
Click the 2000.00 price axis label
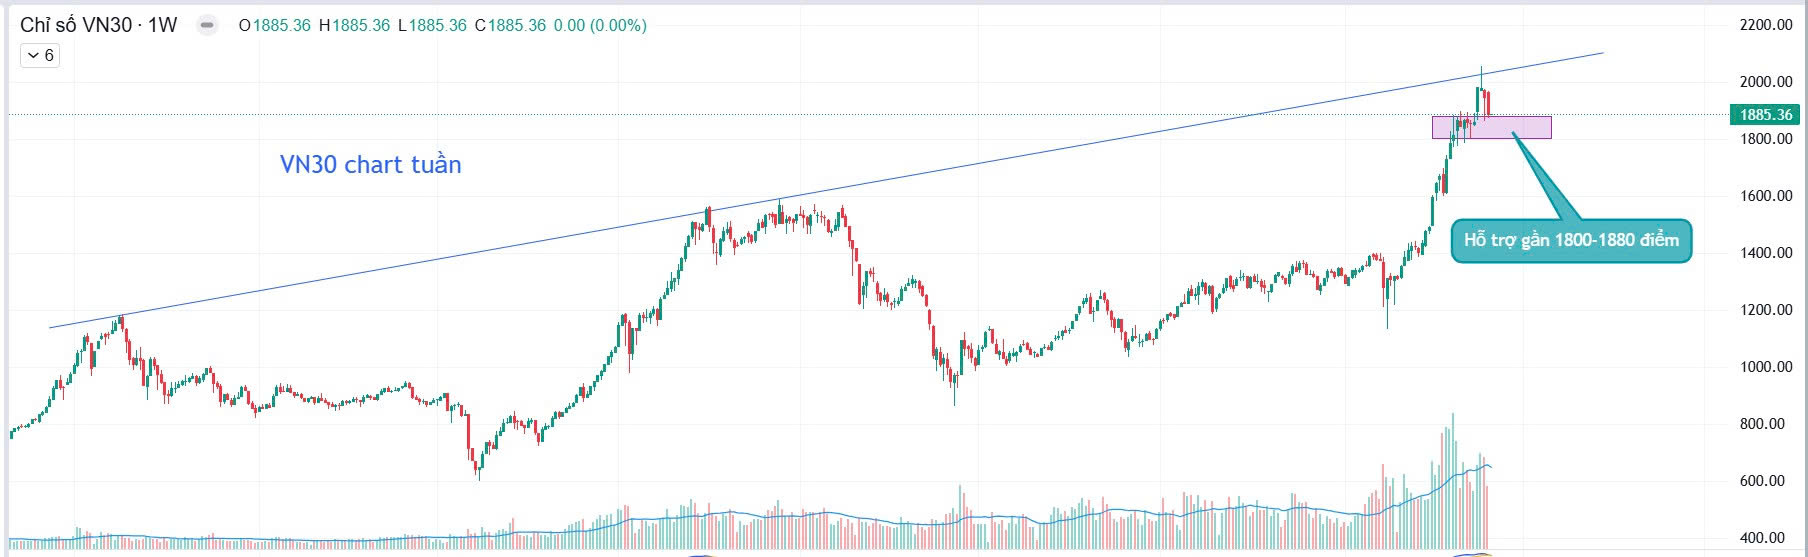[x=1766, y=82]
